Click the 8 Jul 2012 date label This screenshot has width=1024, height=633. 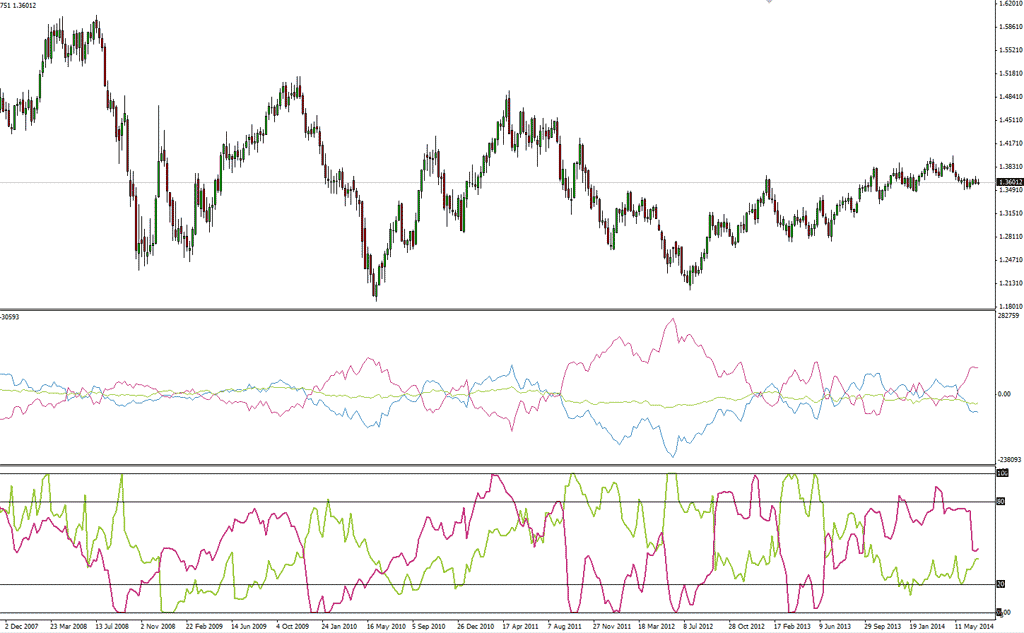click(699, 626)
